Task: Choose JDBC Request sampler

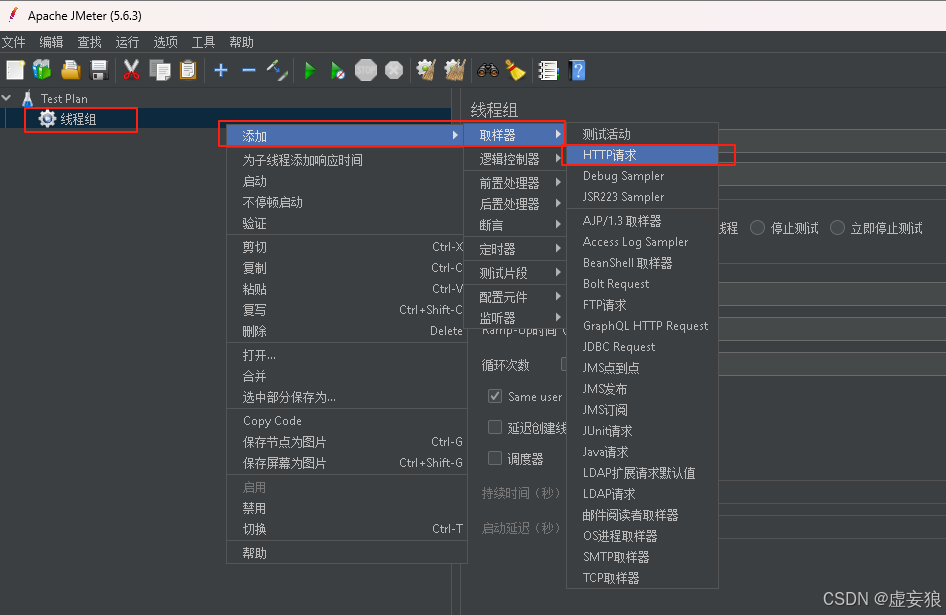Action: [x=643, y=346]
